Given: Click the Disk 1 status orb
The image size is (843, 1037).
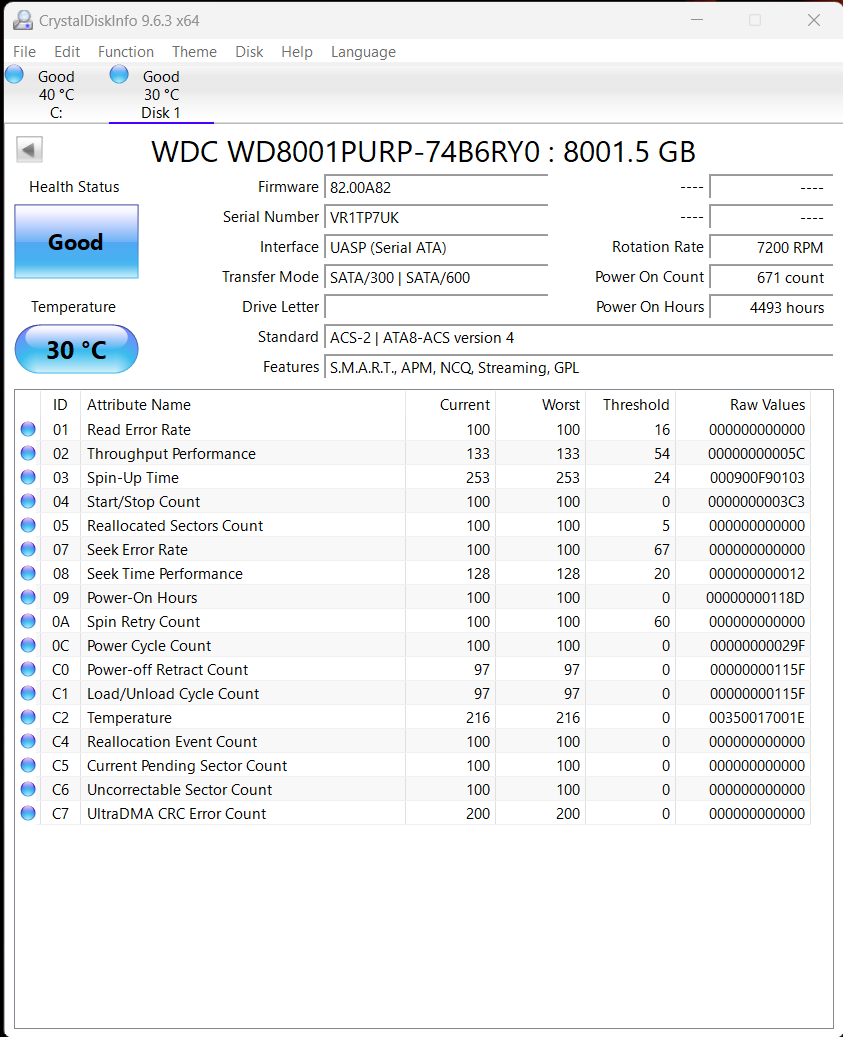Looking at the screenshot, I should 119,74.
